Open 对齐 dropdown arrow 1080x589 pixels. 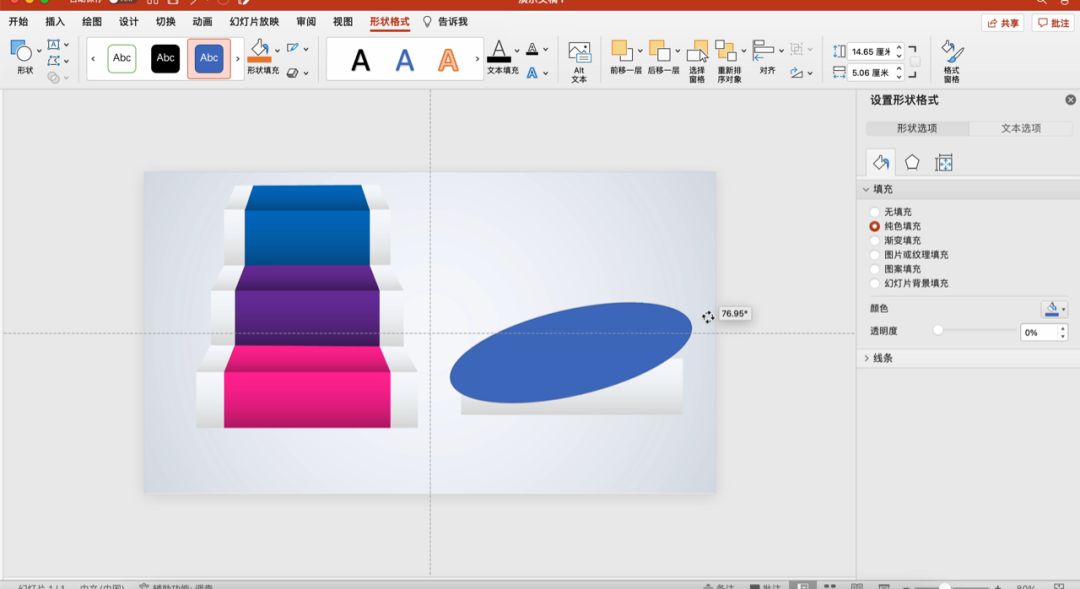781,50
